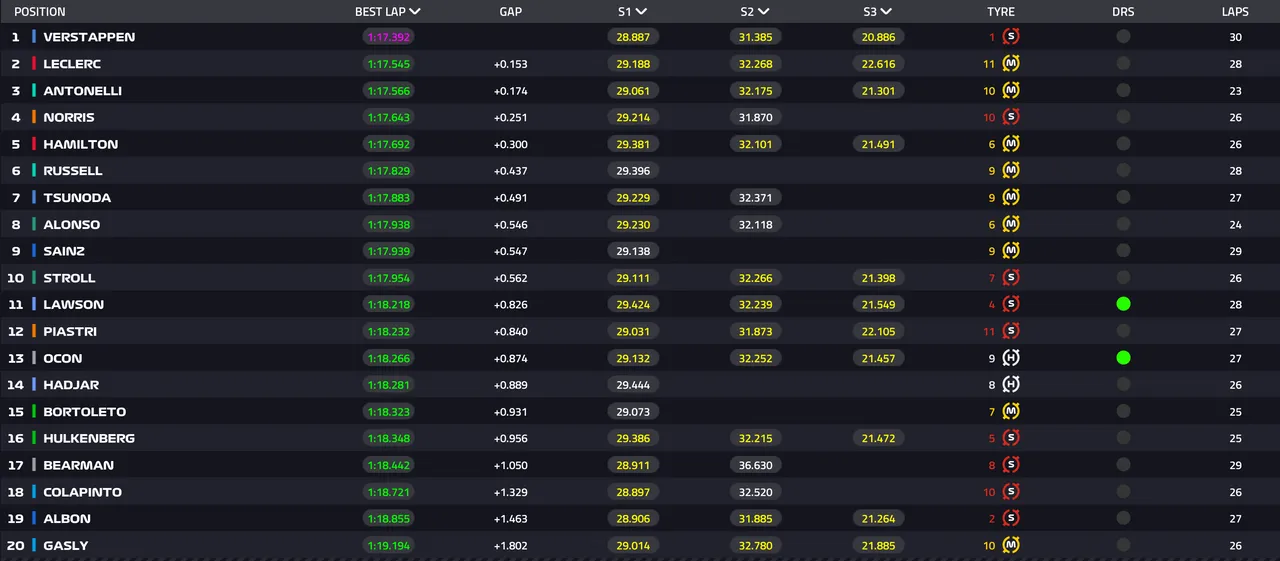Click the Position column header
This screenshot has width=1280, height=561.
pos(40,12)
